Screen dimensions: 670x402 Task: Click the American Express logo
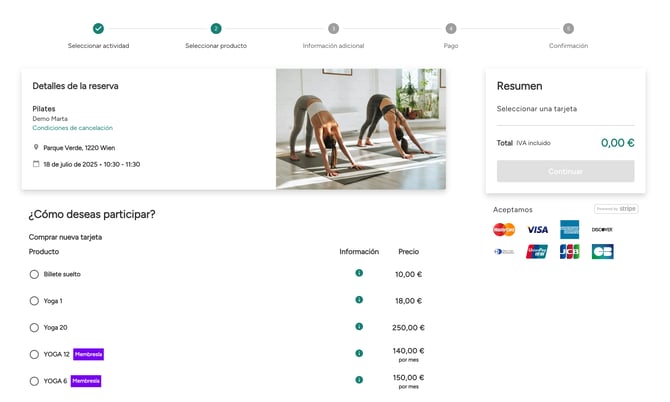pos(570,230)
